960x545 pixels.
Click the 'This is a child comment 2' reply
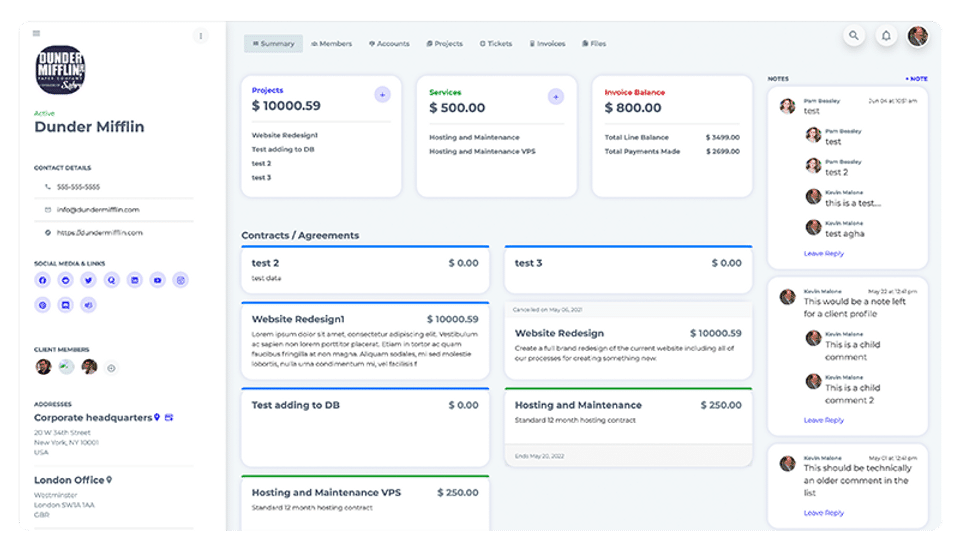pyautogui.click(x=852, y=394)
